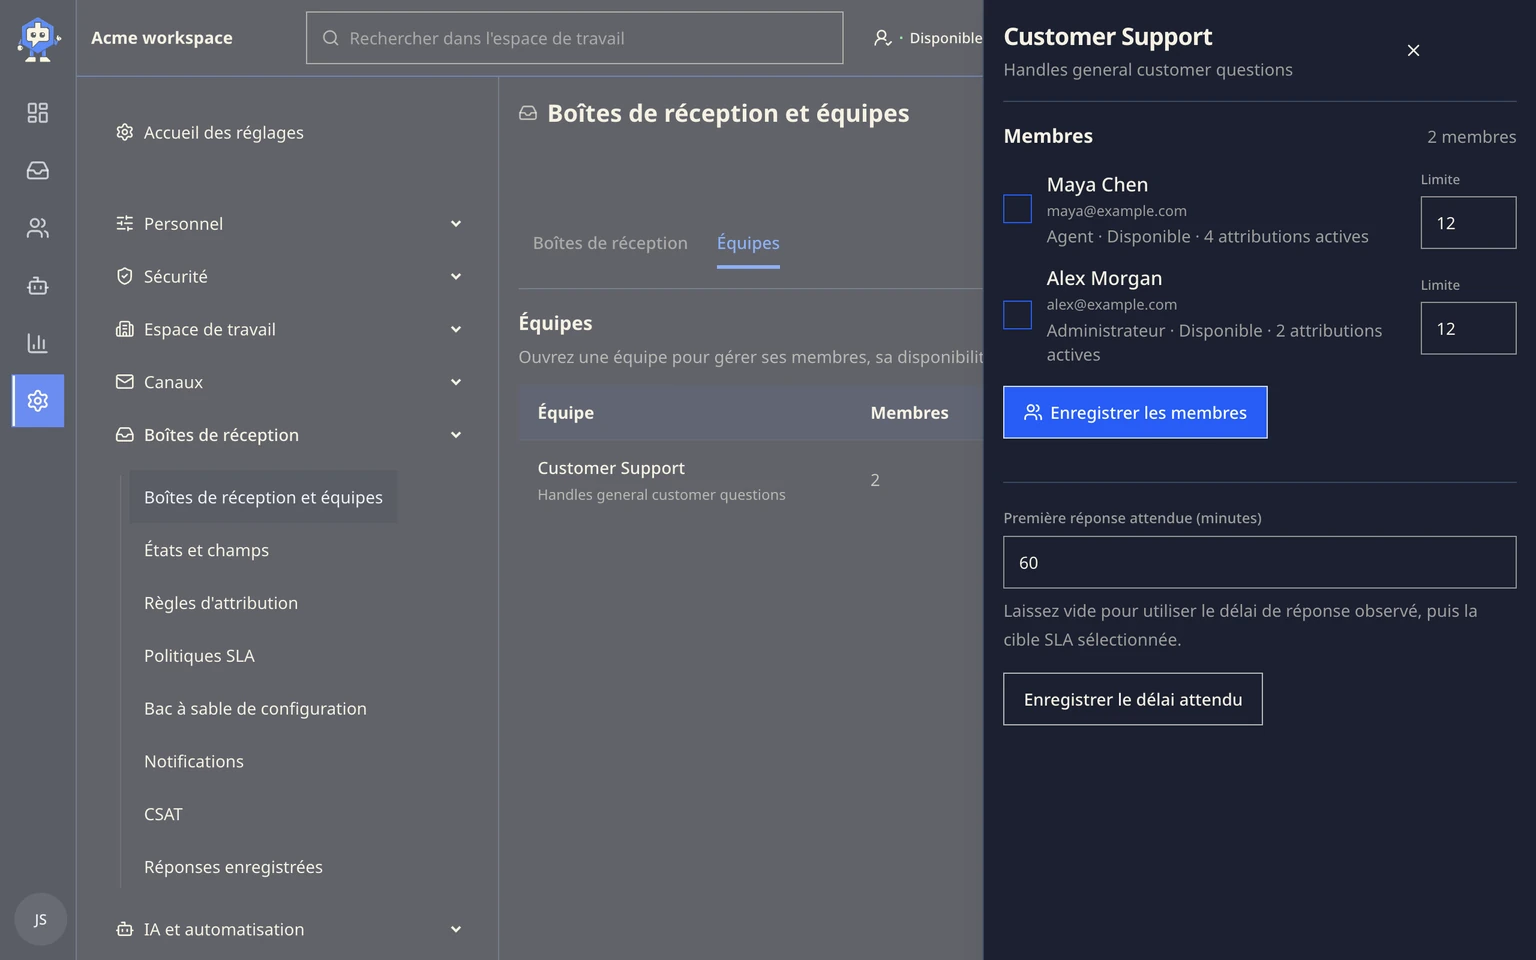Click the availability status person icon
The image size is (1536, 960).
(882, 38)
